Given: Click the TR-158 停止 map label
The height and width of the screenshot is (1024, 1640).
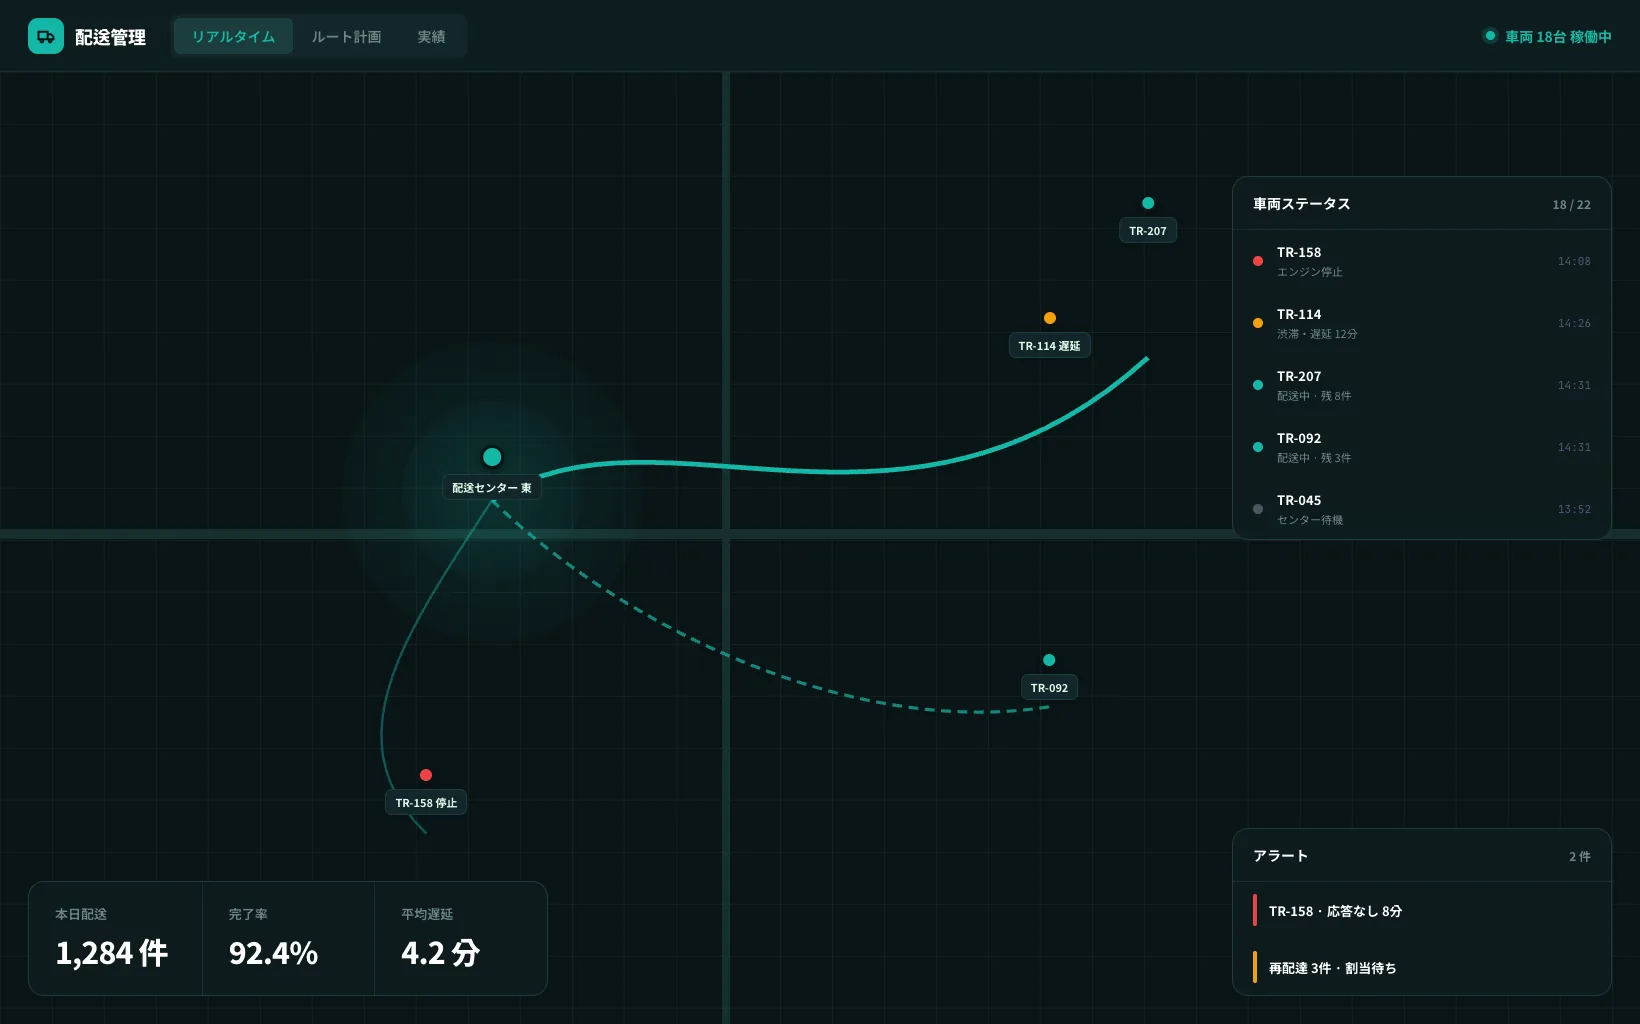Looking at the screenshot, I should 426,803.
